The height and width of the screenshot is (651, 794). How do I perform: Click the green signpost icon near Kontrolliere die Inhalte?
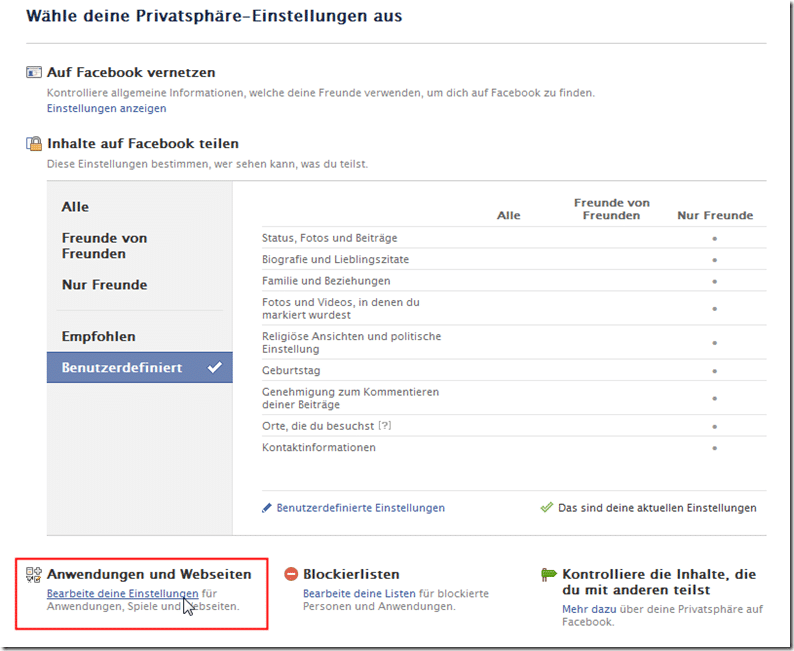tap(548, 575)
